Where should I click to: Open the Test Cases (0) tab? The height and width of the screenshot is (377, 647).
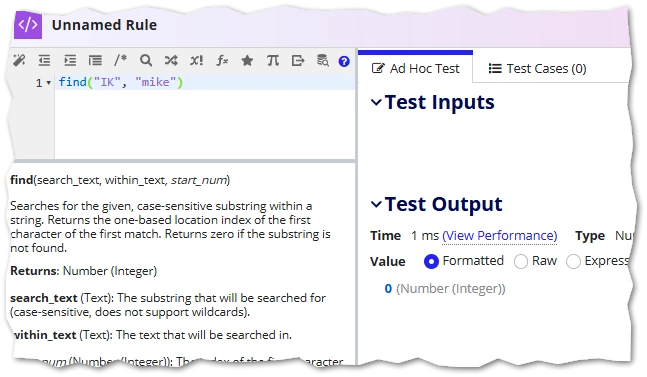click(x=537, y=68)
